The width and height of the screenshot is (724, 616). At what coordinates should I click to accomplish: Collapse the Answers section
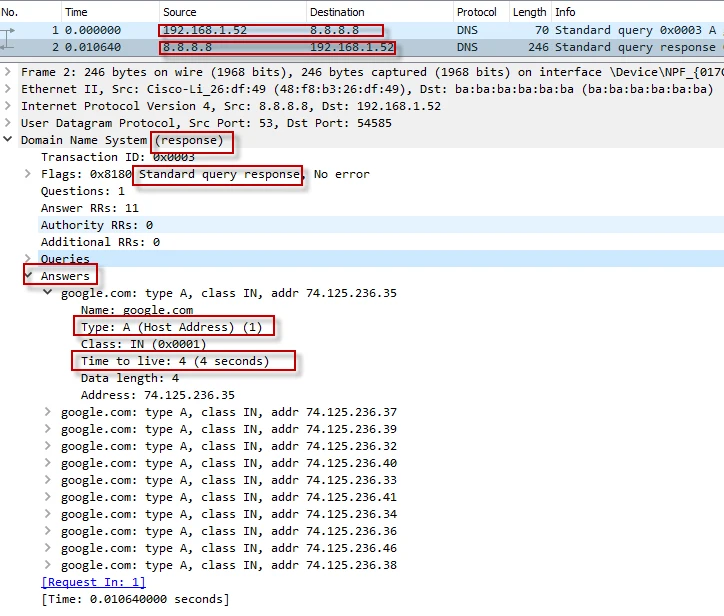click(x=29, y=276)
